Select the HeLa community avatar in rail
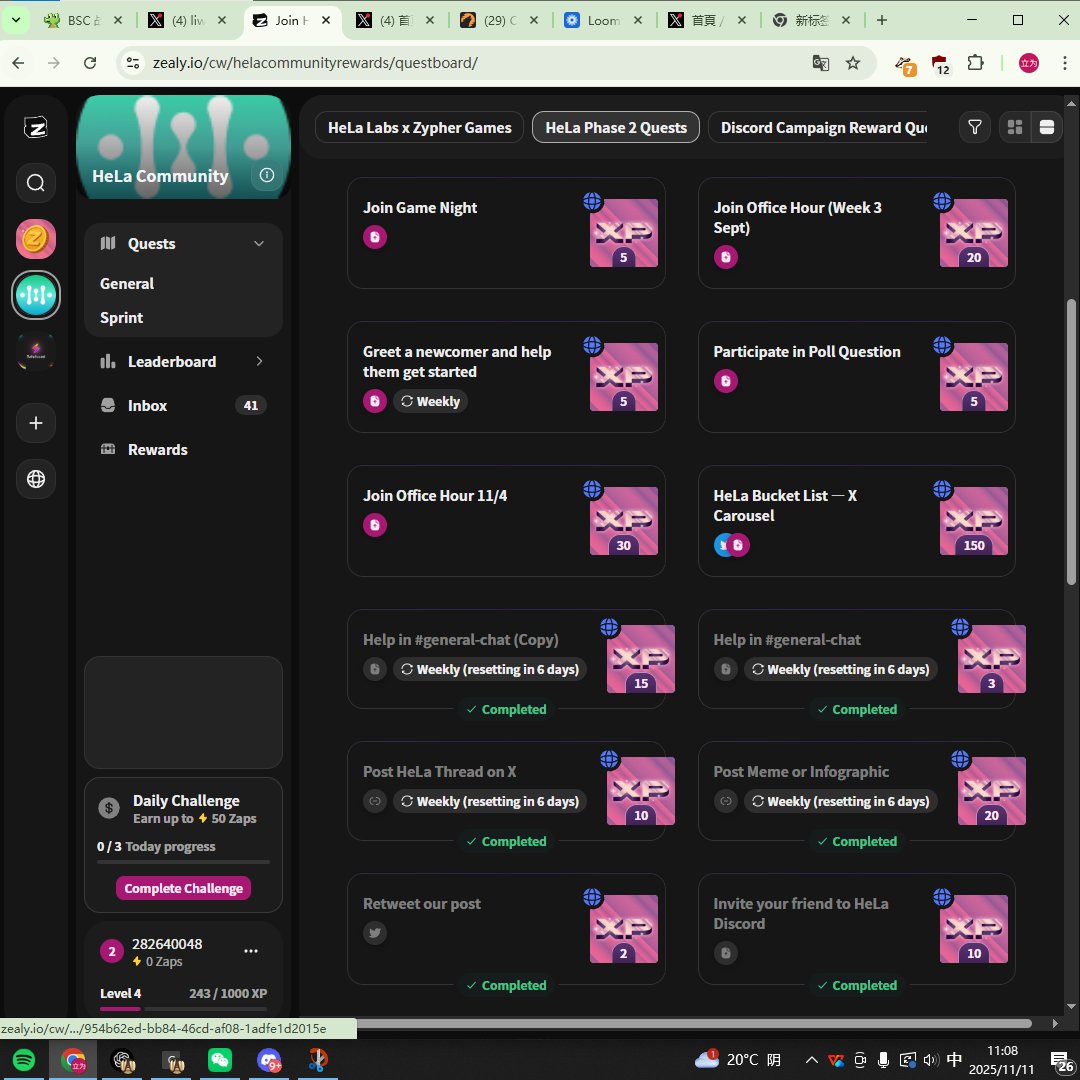This screenshot has width=1080, height=1080. pos(36,295)
